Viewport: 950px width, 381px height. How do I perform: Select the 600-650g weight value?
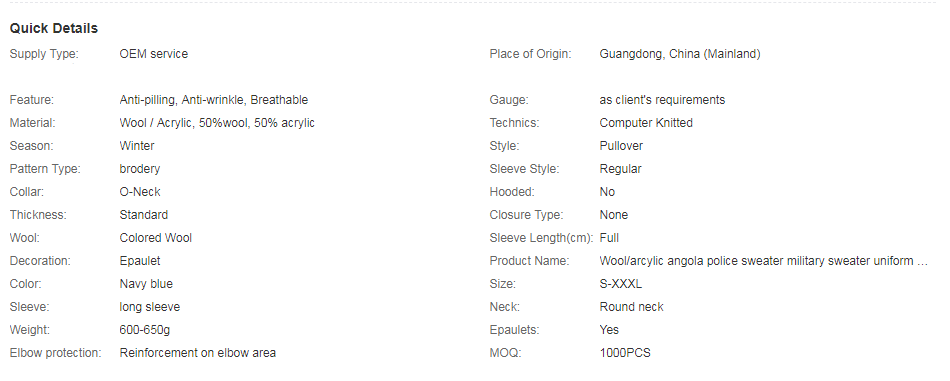(145, 330)
